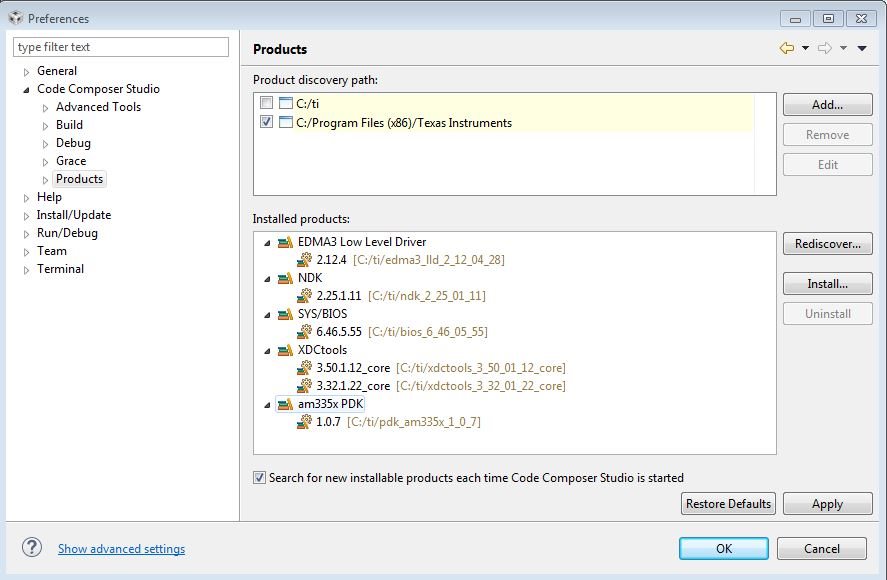Click the am335x PDK 1.0.7 version icon
This screenshot has height=580, width=887.
coord(305,422)
